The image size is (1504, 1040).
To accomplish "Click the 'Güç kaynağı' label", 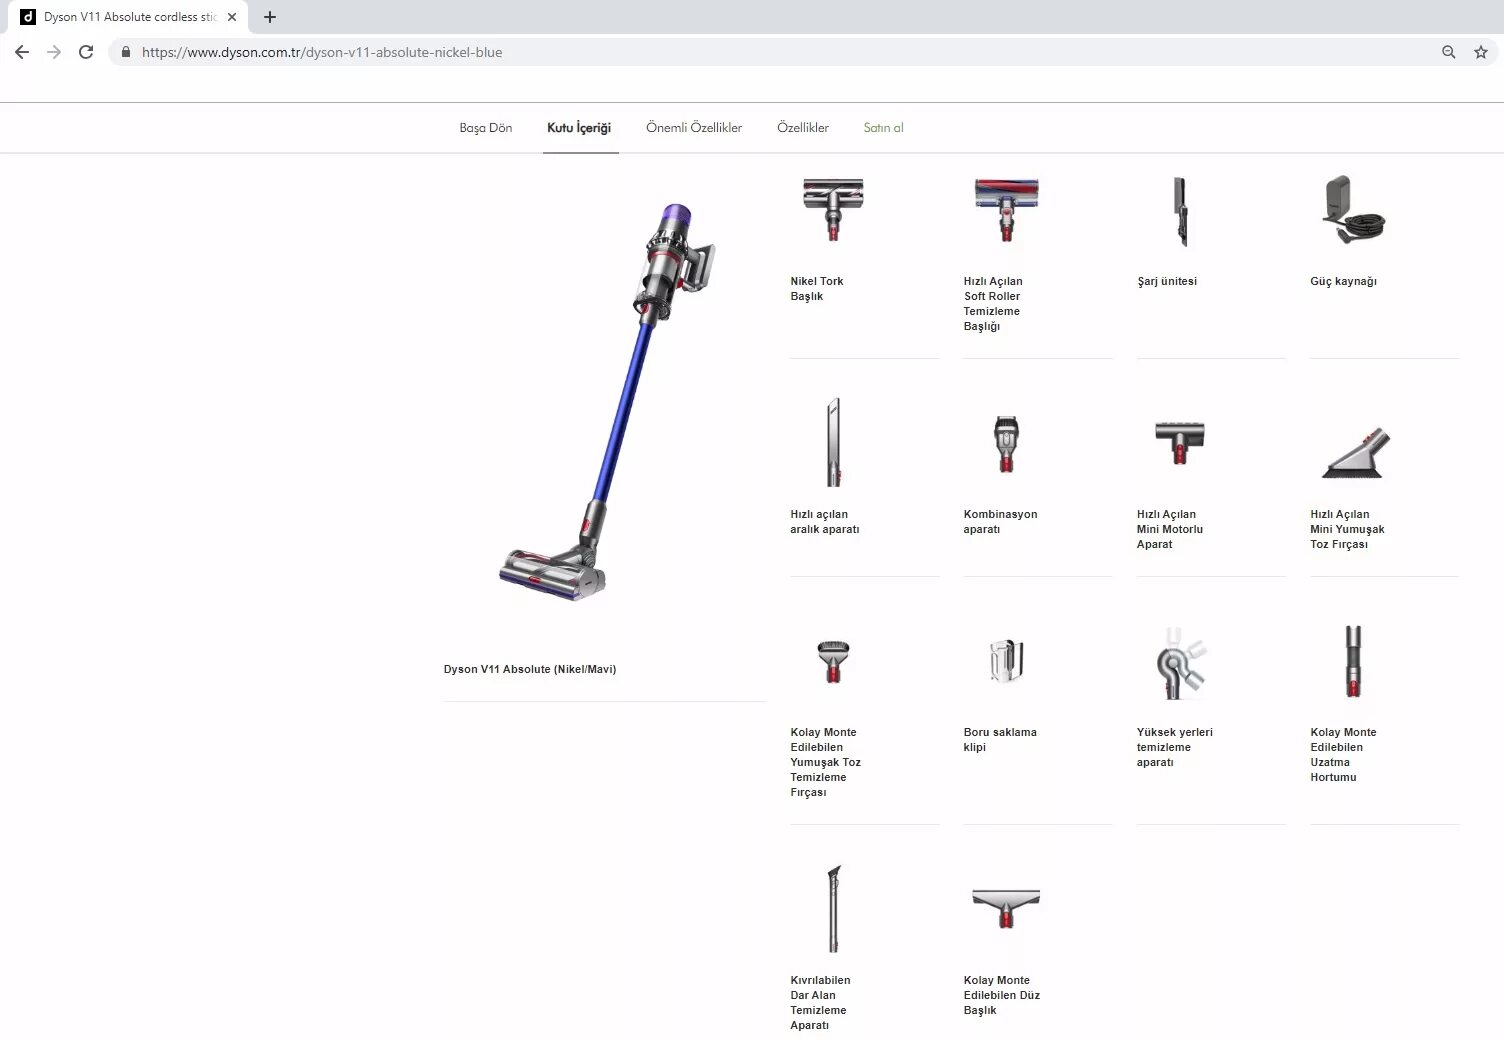I will tap(1343, 281).
